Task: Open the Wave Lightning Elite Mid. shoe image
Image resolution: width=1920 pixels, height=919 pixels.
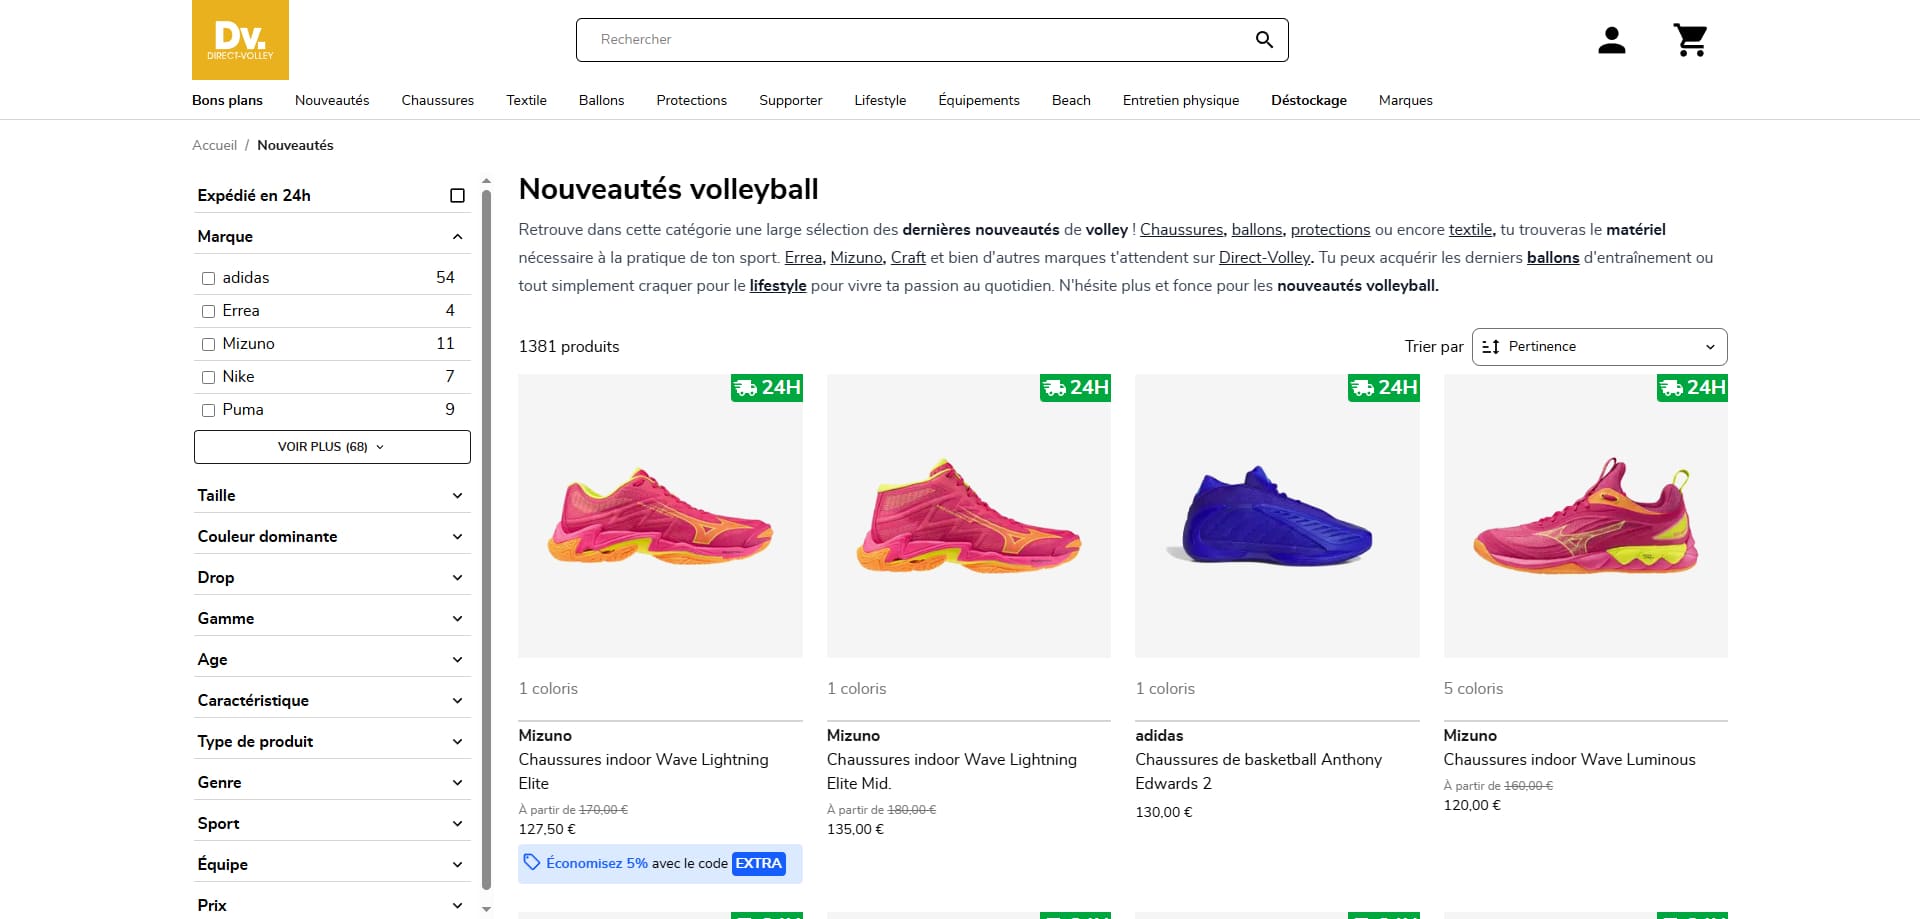Action: (969, 516)
